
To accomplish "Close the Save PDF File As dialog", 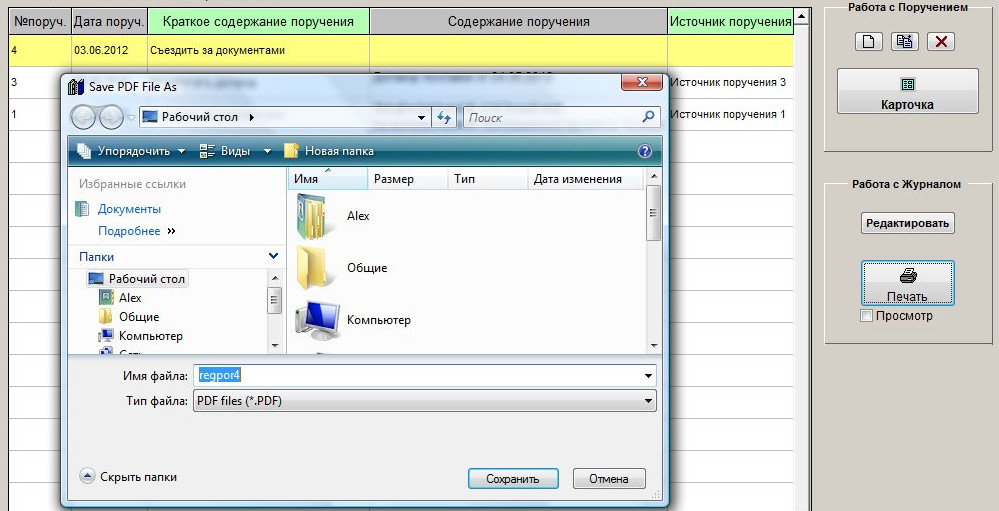I will [x=643, y=82].
